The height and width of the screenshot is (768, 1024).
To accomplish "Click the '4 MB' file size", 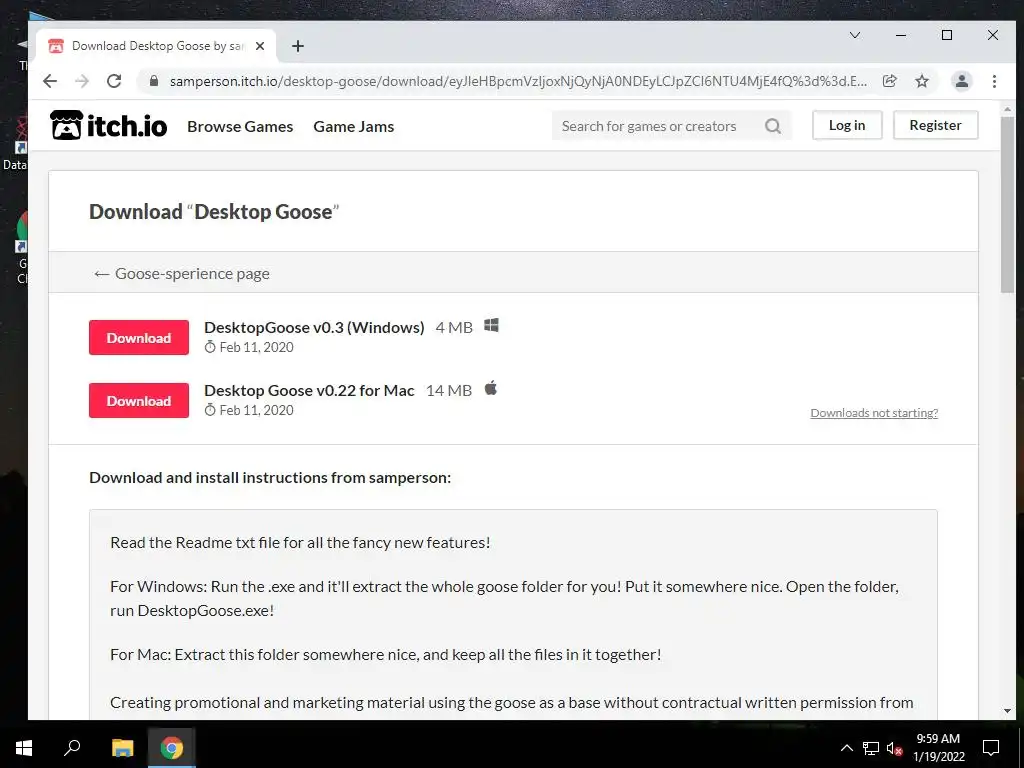I will [x=454, y=327].
